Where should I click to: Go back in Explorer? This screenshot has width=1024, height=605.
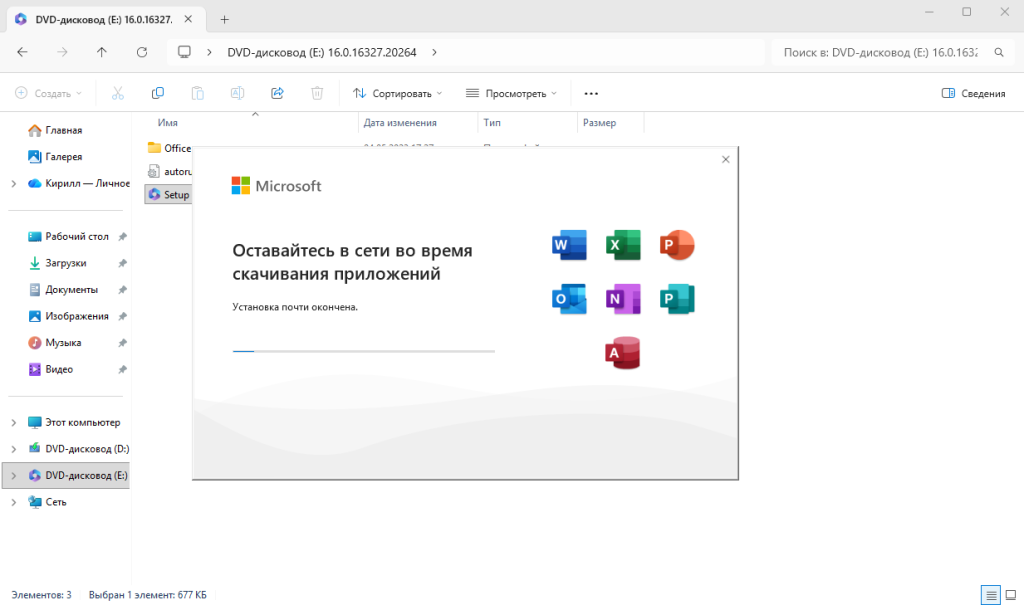click(22, 52)
